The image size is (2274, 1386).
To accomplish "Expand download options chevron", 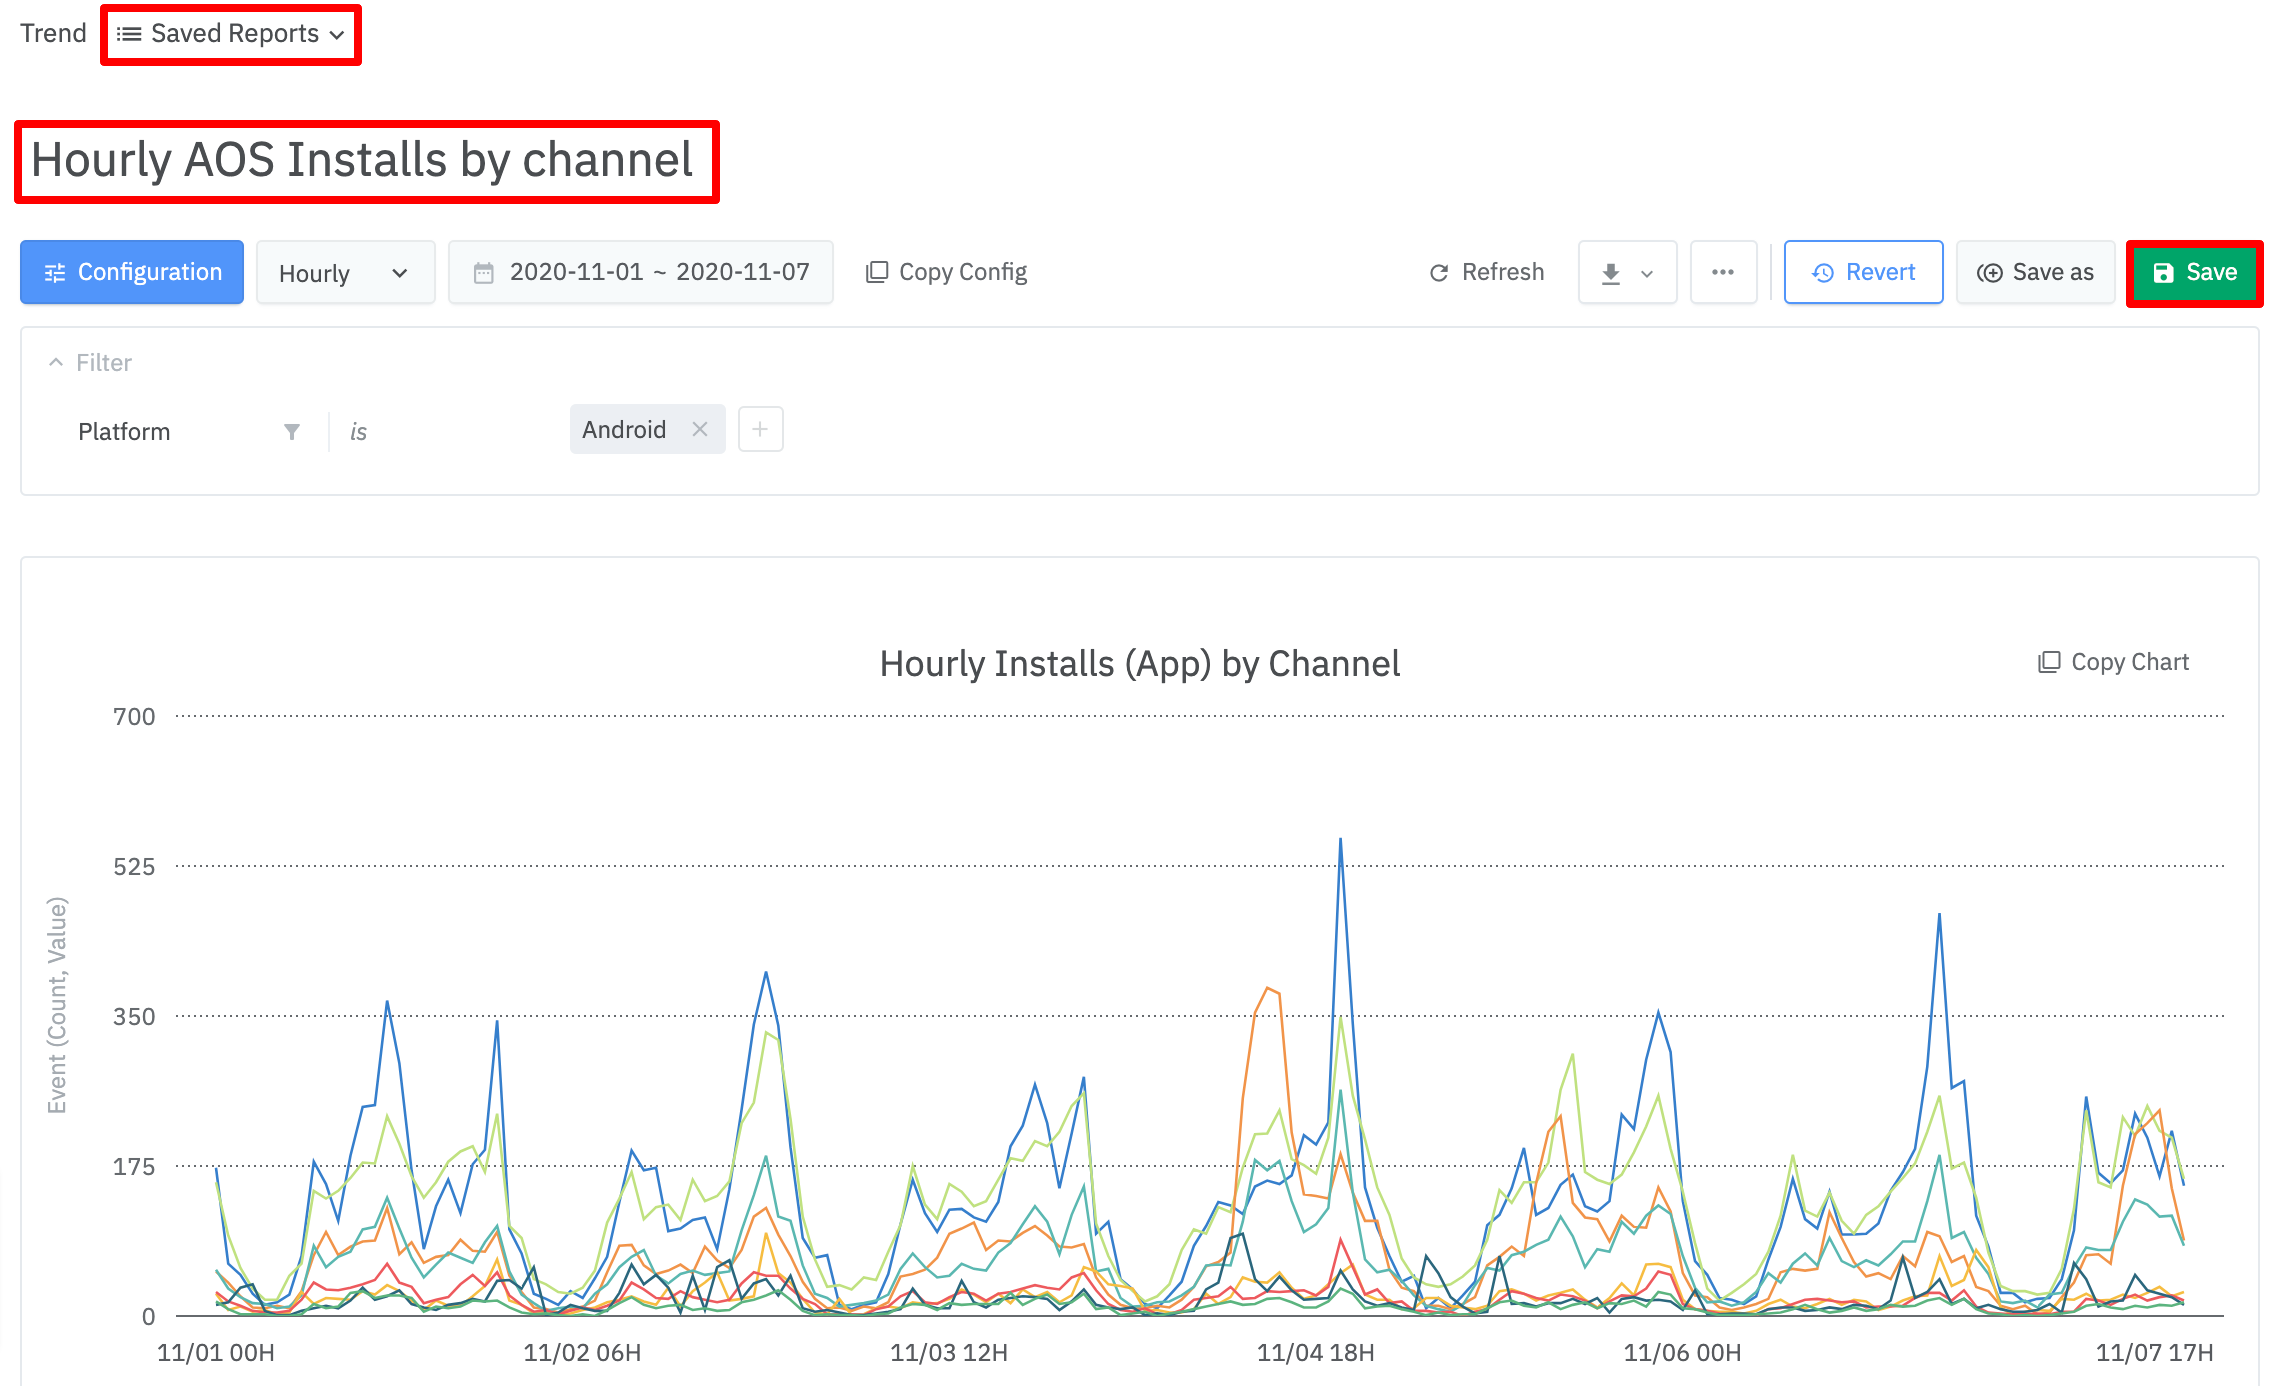I will pyautogui.click(x=1647, y=273).
